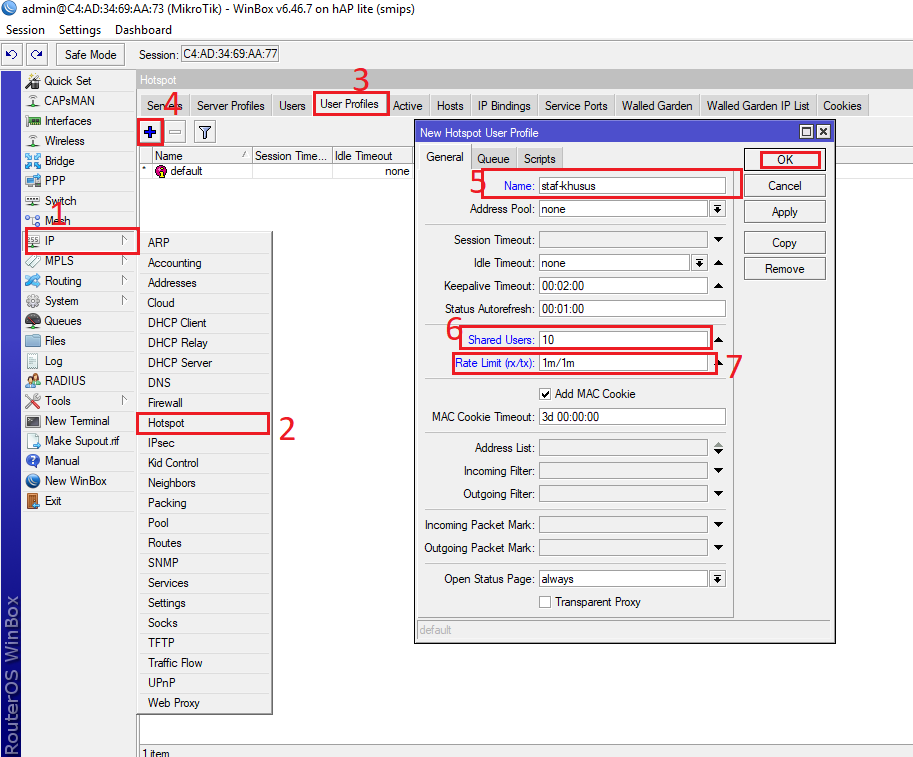The height and width of the screenshot is (757, 913).
Task: Open Wireless sidebar entry
Action: pos(64,141)
